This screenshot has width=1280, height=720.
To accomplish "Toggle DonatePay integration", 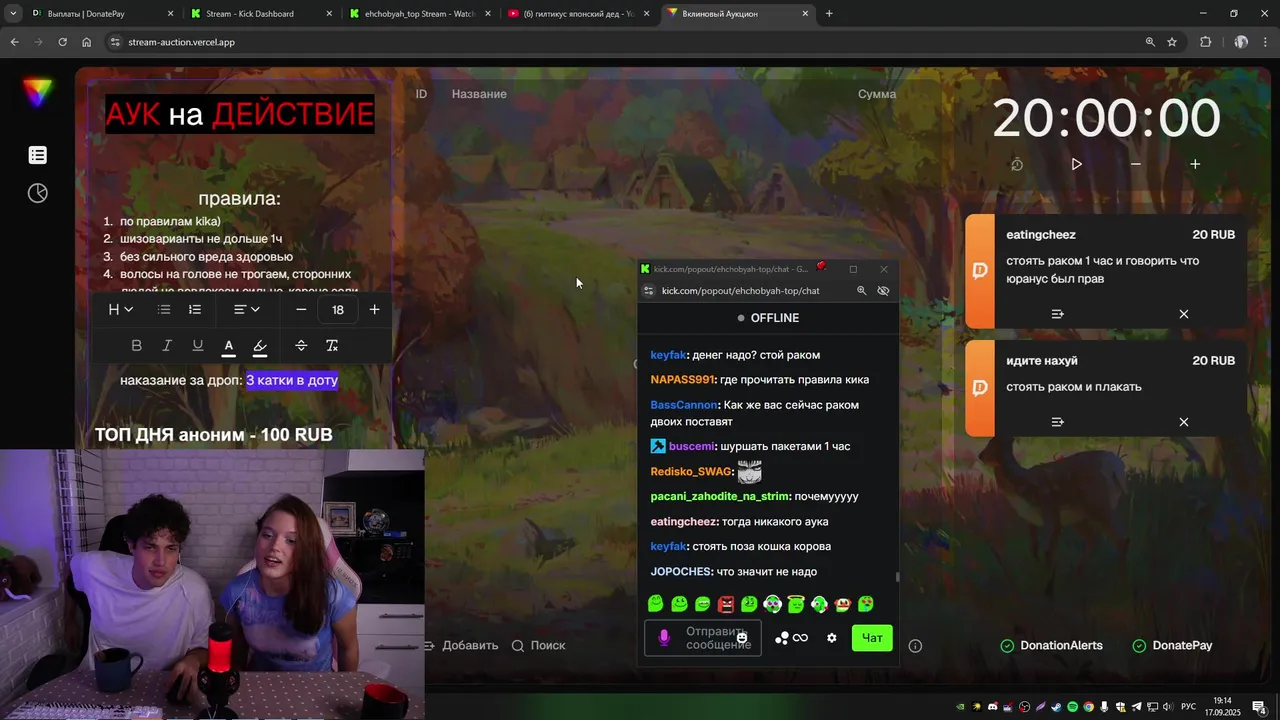I will tap(1172, 646).
